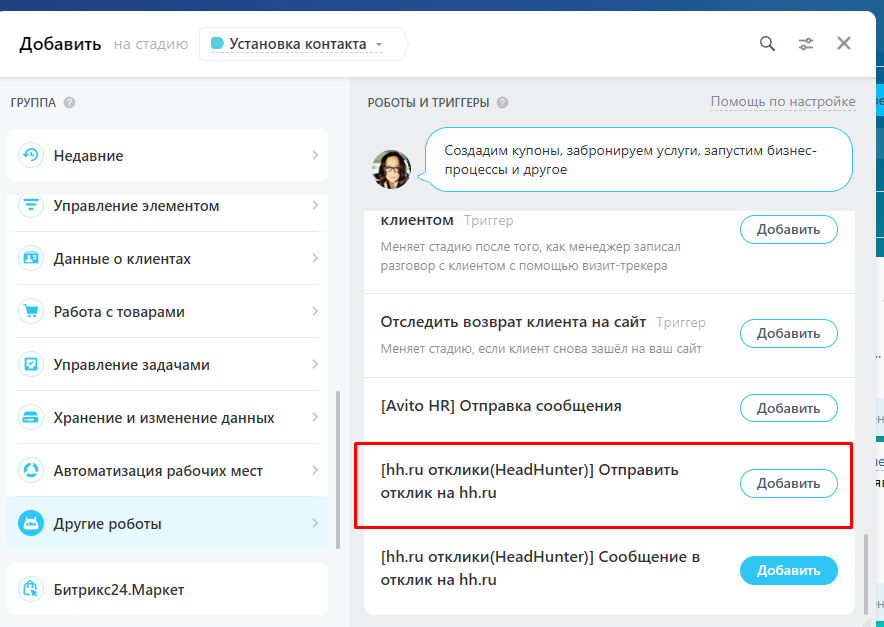The height and width of the screenshot is (627, 884).
Task: Click the assistant avatar photo
Action: tap(391, 169)
